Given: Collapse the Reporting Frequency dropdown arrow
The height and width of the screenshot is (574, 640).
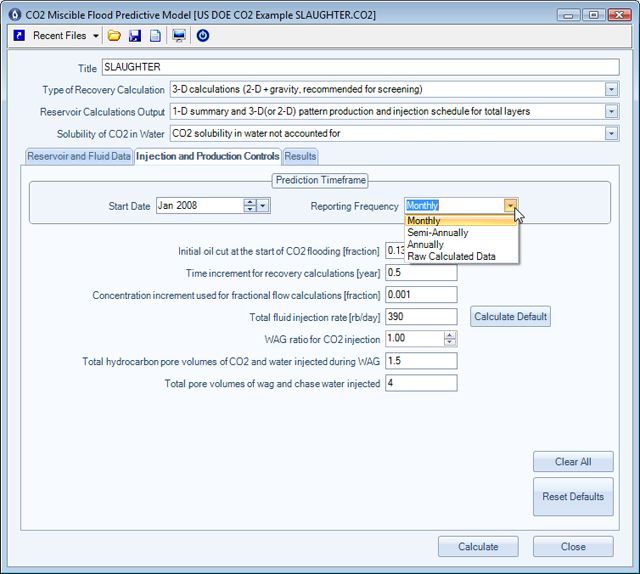Looking at the screenshot, I should point(510,206).
